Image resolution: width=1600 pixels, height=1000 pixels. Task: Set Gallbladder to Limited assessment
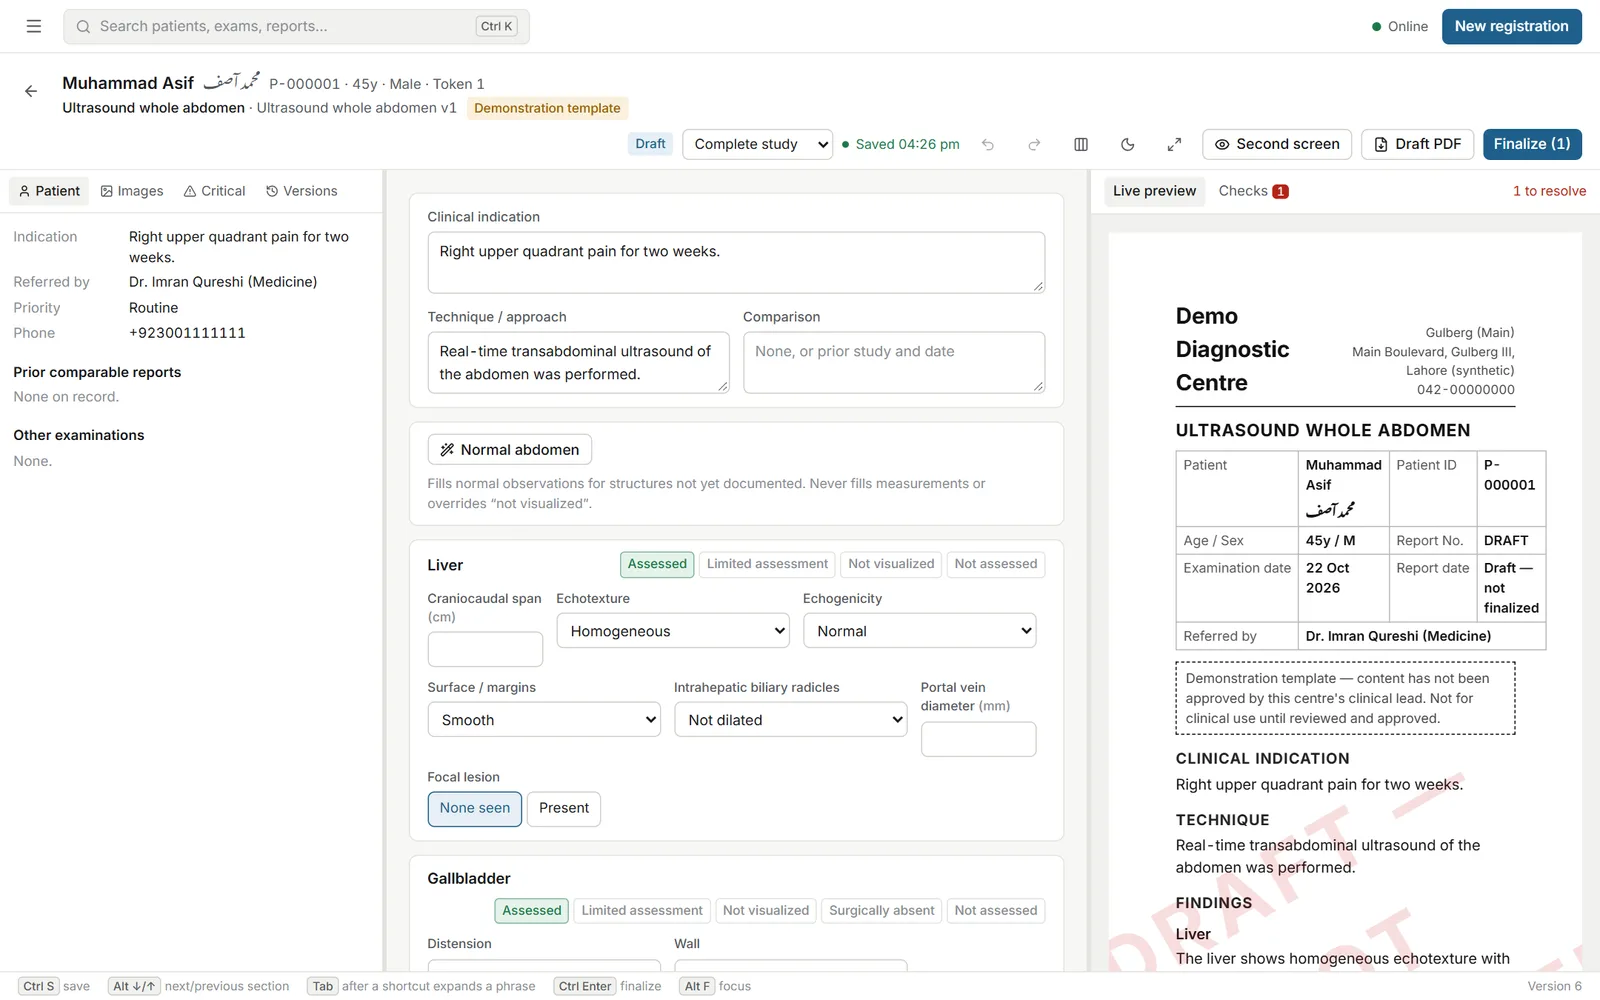(642, 911)
